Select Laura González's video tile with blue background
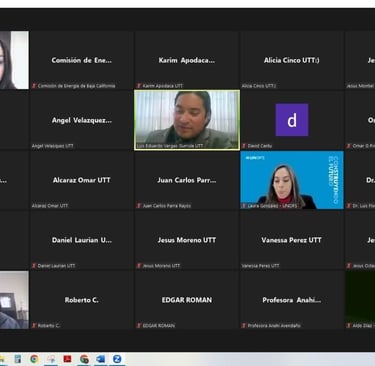This screenshot has width=375, height=366. [x=292, y=180]
